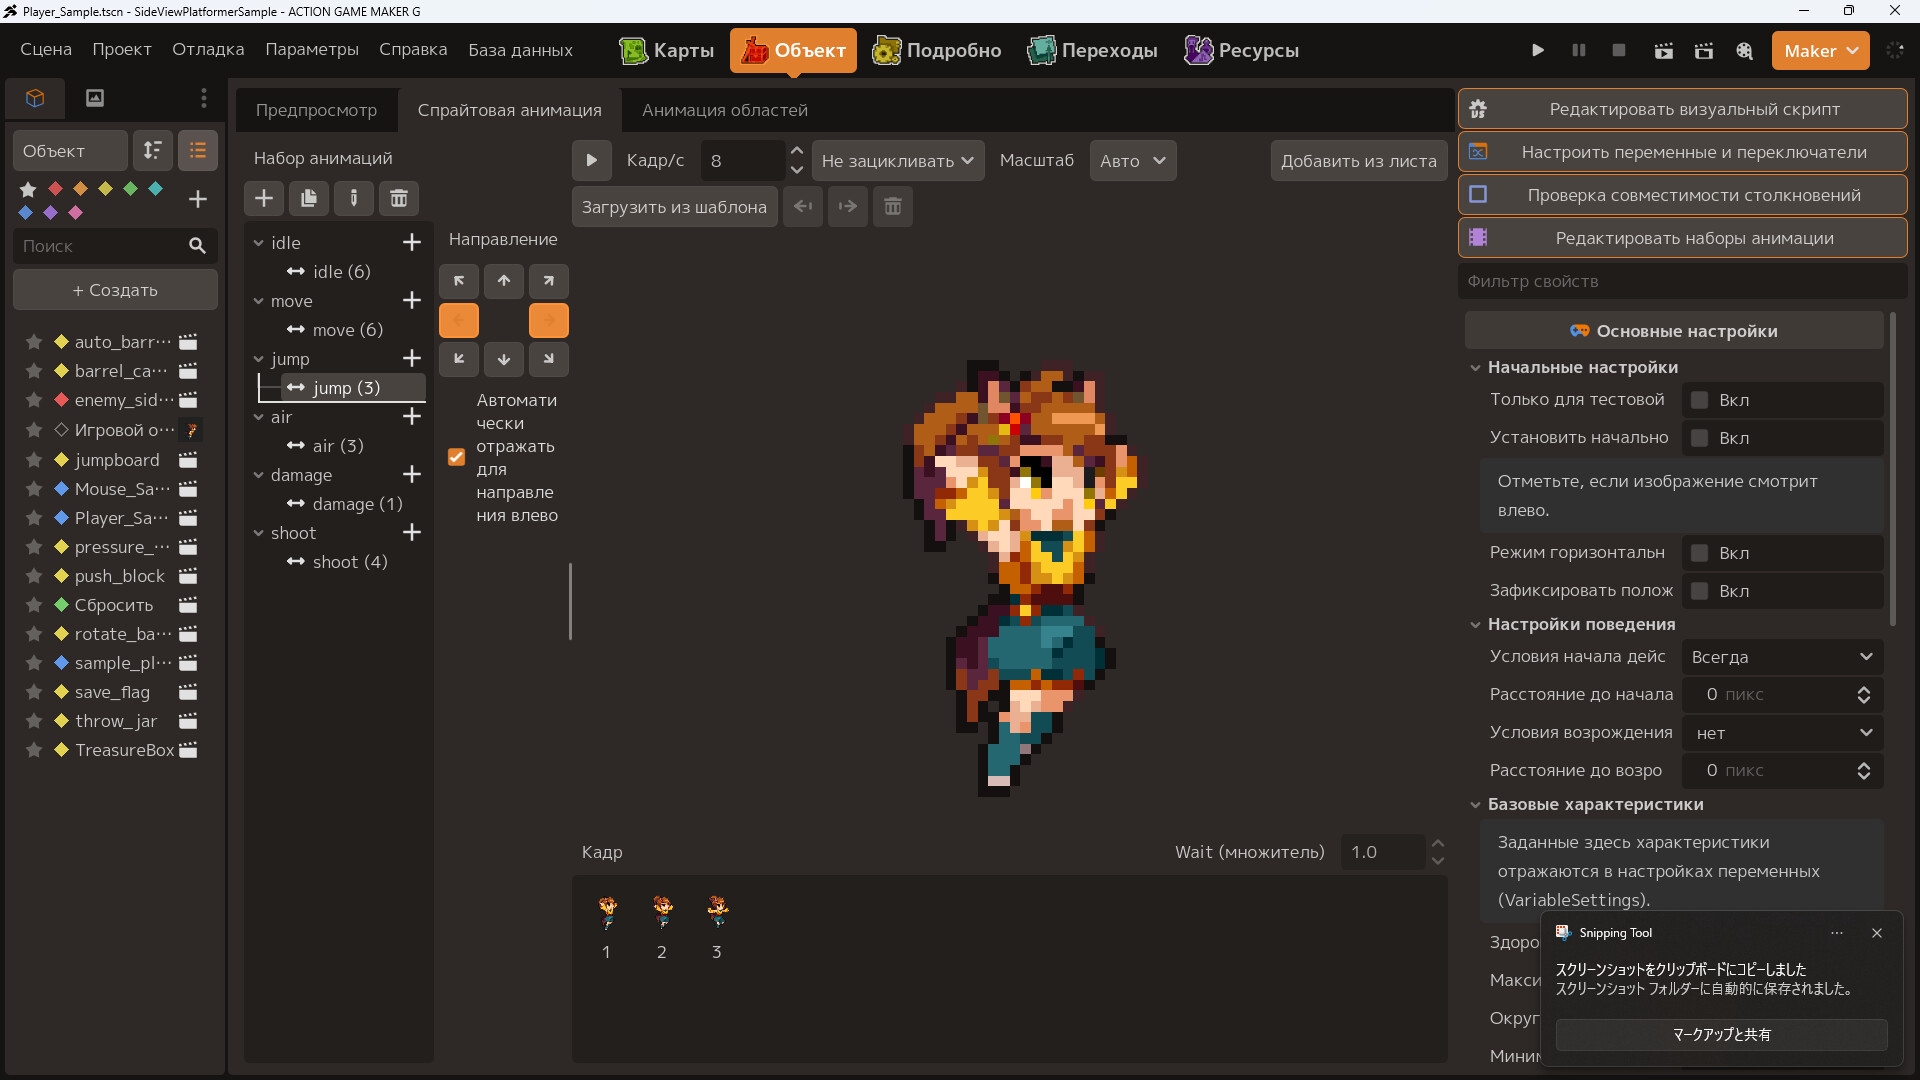
Task: Enable 'Установить начально' checkbox
Action: click(x=1699, y=438)
